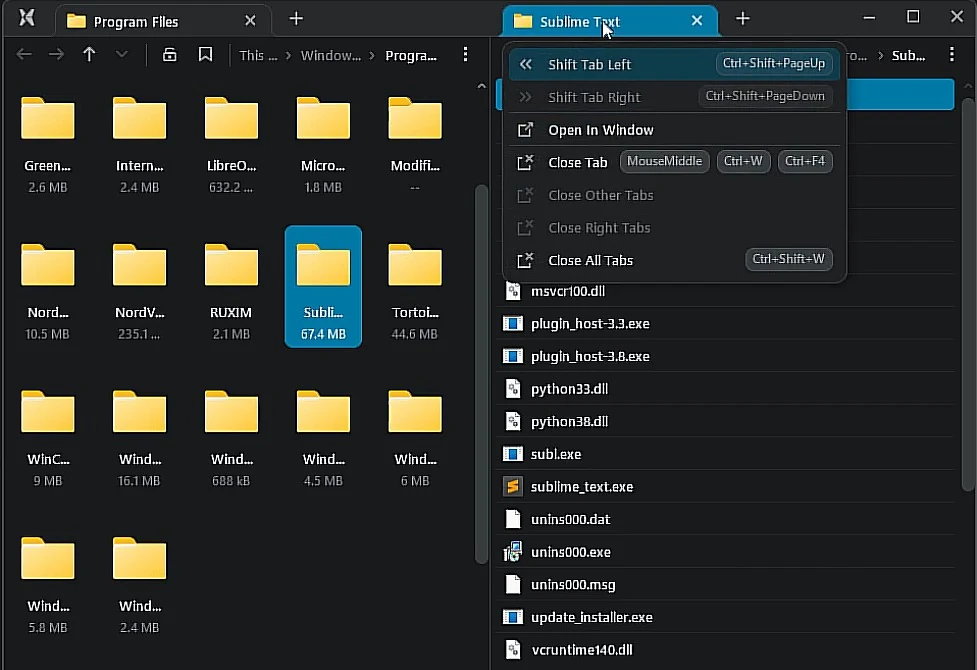Toggle the lock icon in left toolbar

click(x=169, y=55)
